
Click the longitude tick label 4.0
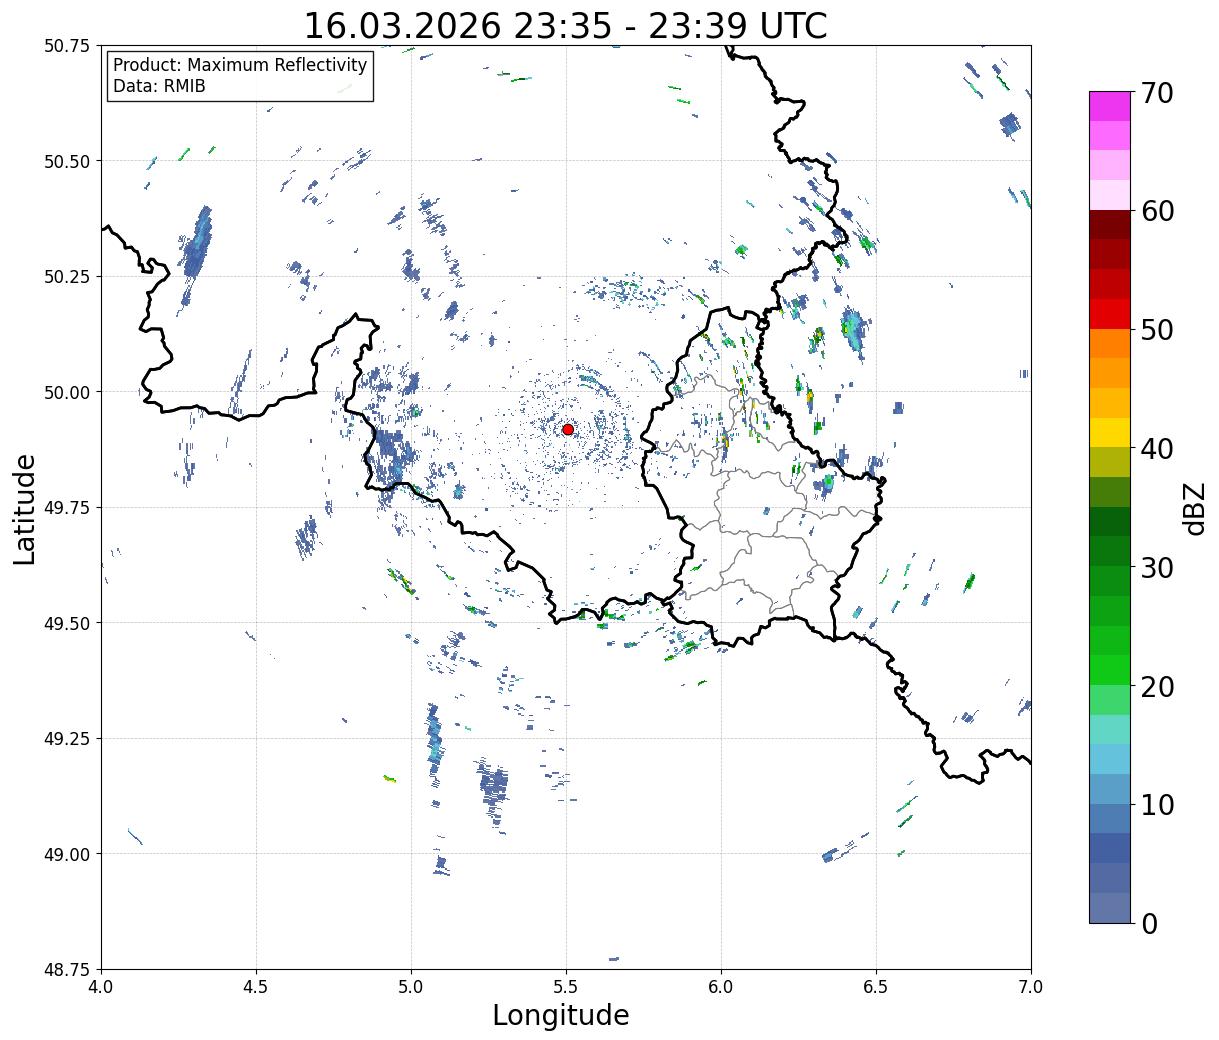(101, 986)
